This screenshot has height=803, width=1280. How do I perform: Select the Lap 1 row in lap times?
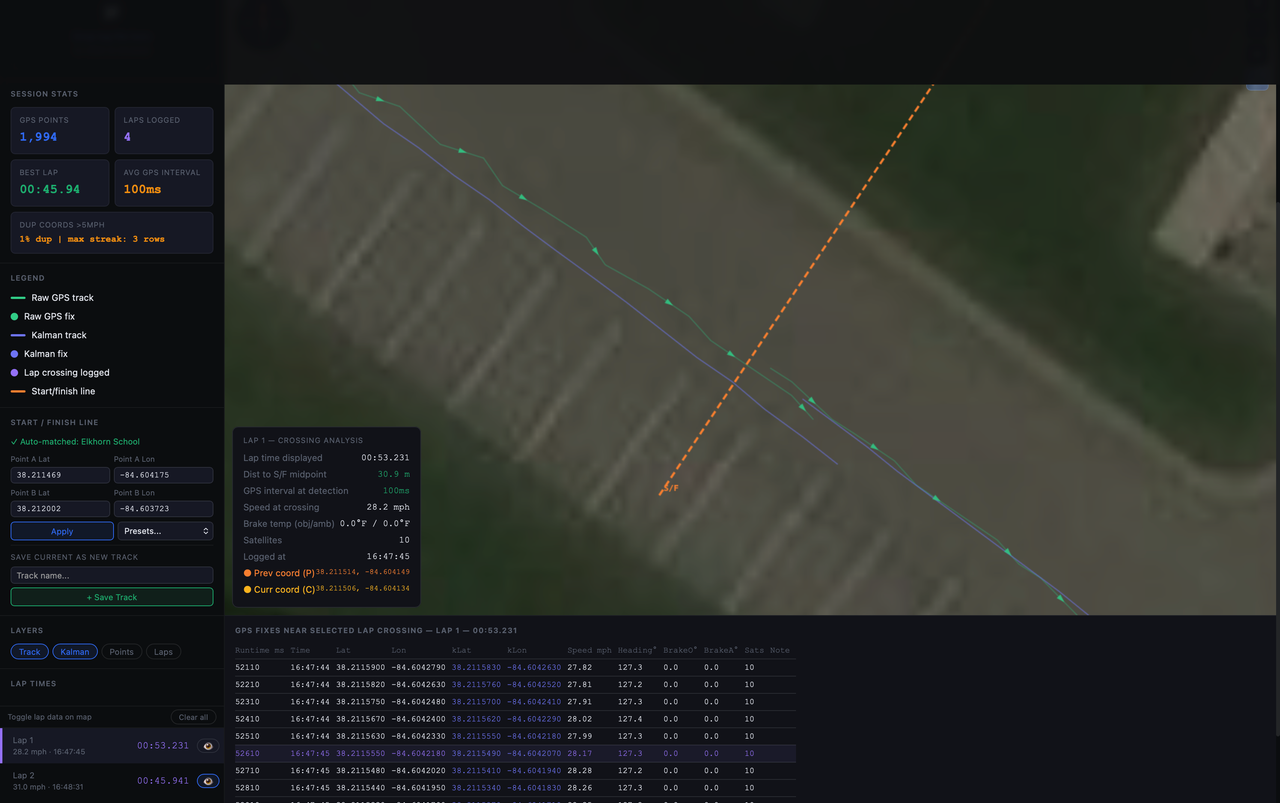pos(112,745)
